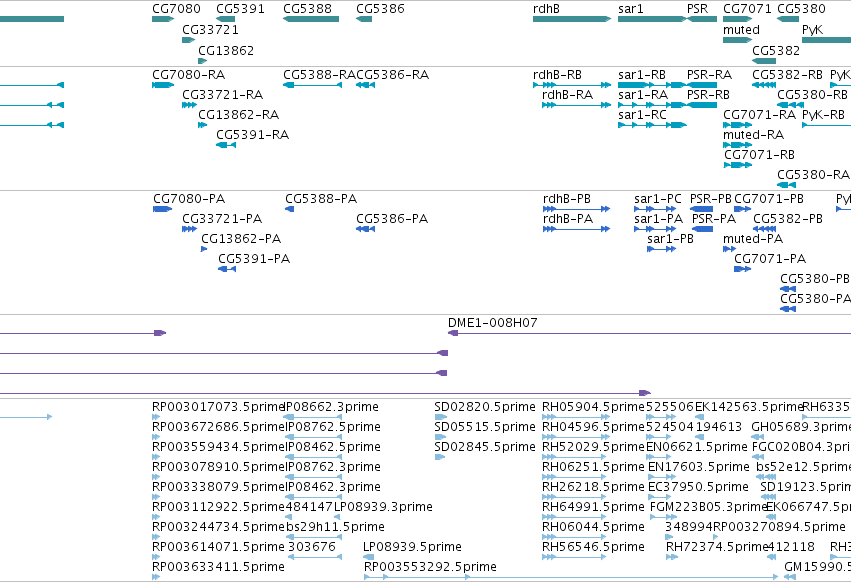Select CG13862-PA in the protein track
Screen dimensions: 851x582
[204, 250]
